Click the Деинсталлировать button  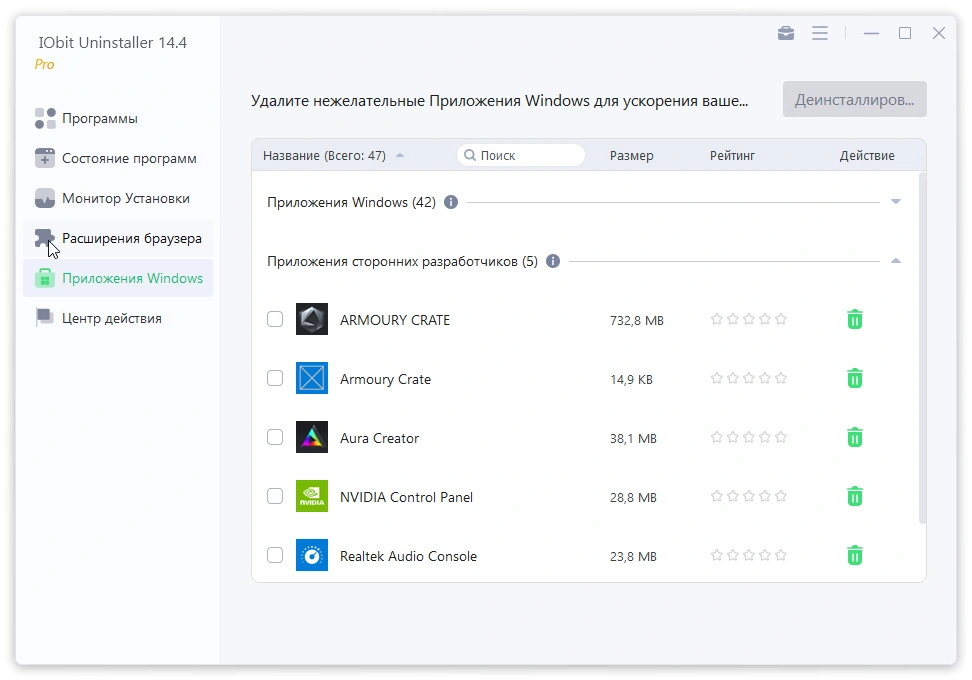[854, 99]
